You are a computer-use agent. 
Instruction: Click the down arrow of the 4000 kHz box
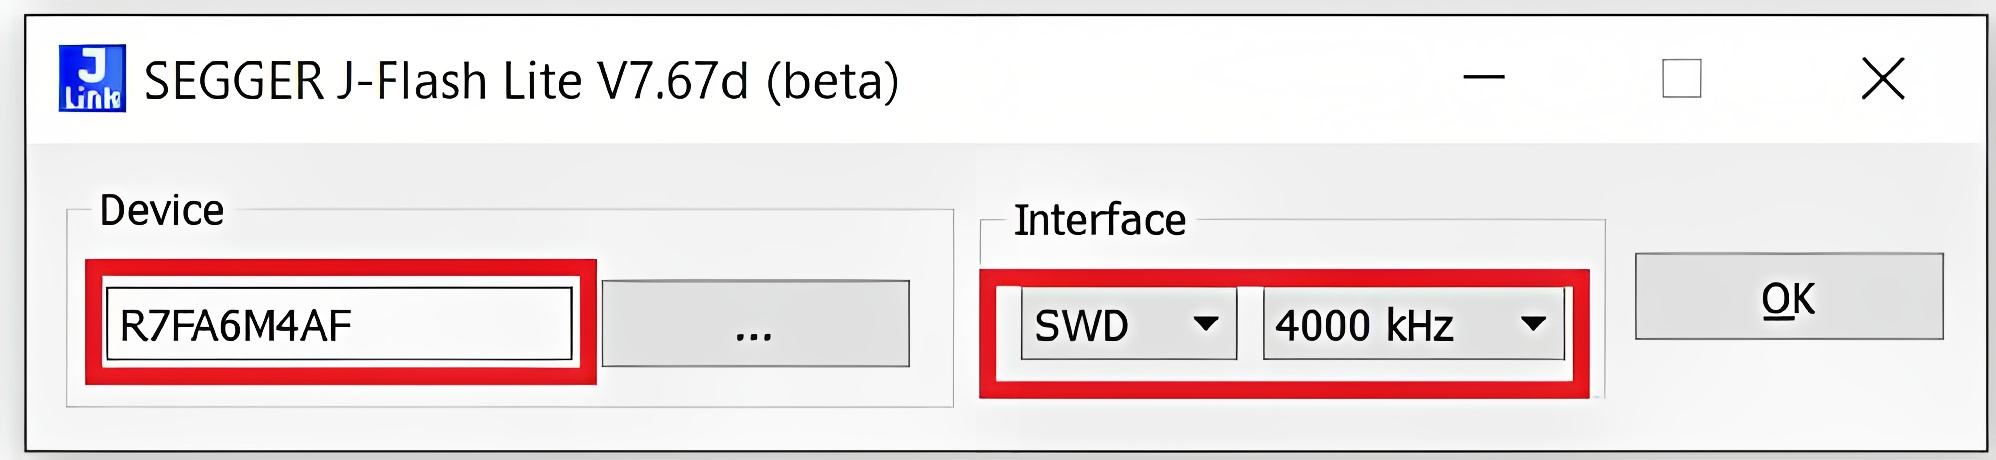[1533, 324]
